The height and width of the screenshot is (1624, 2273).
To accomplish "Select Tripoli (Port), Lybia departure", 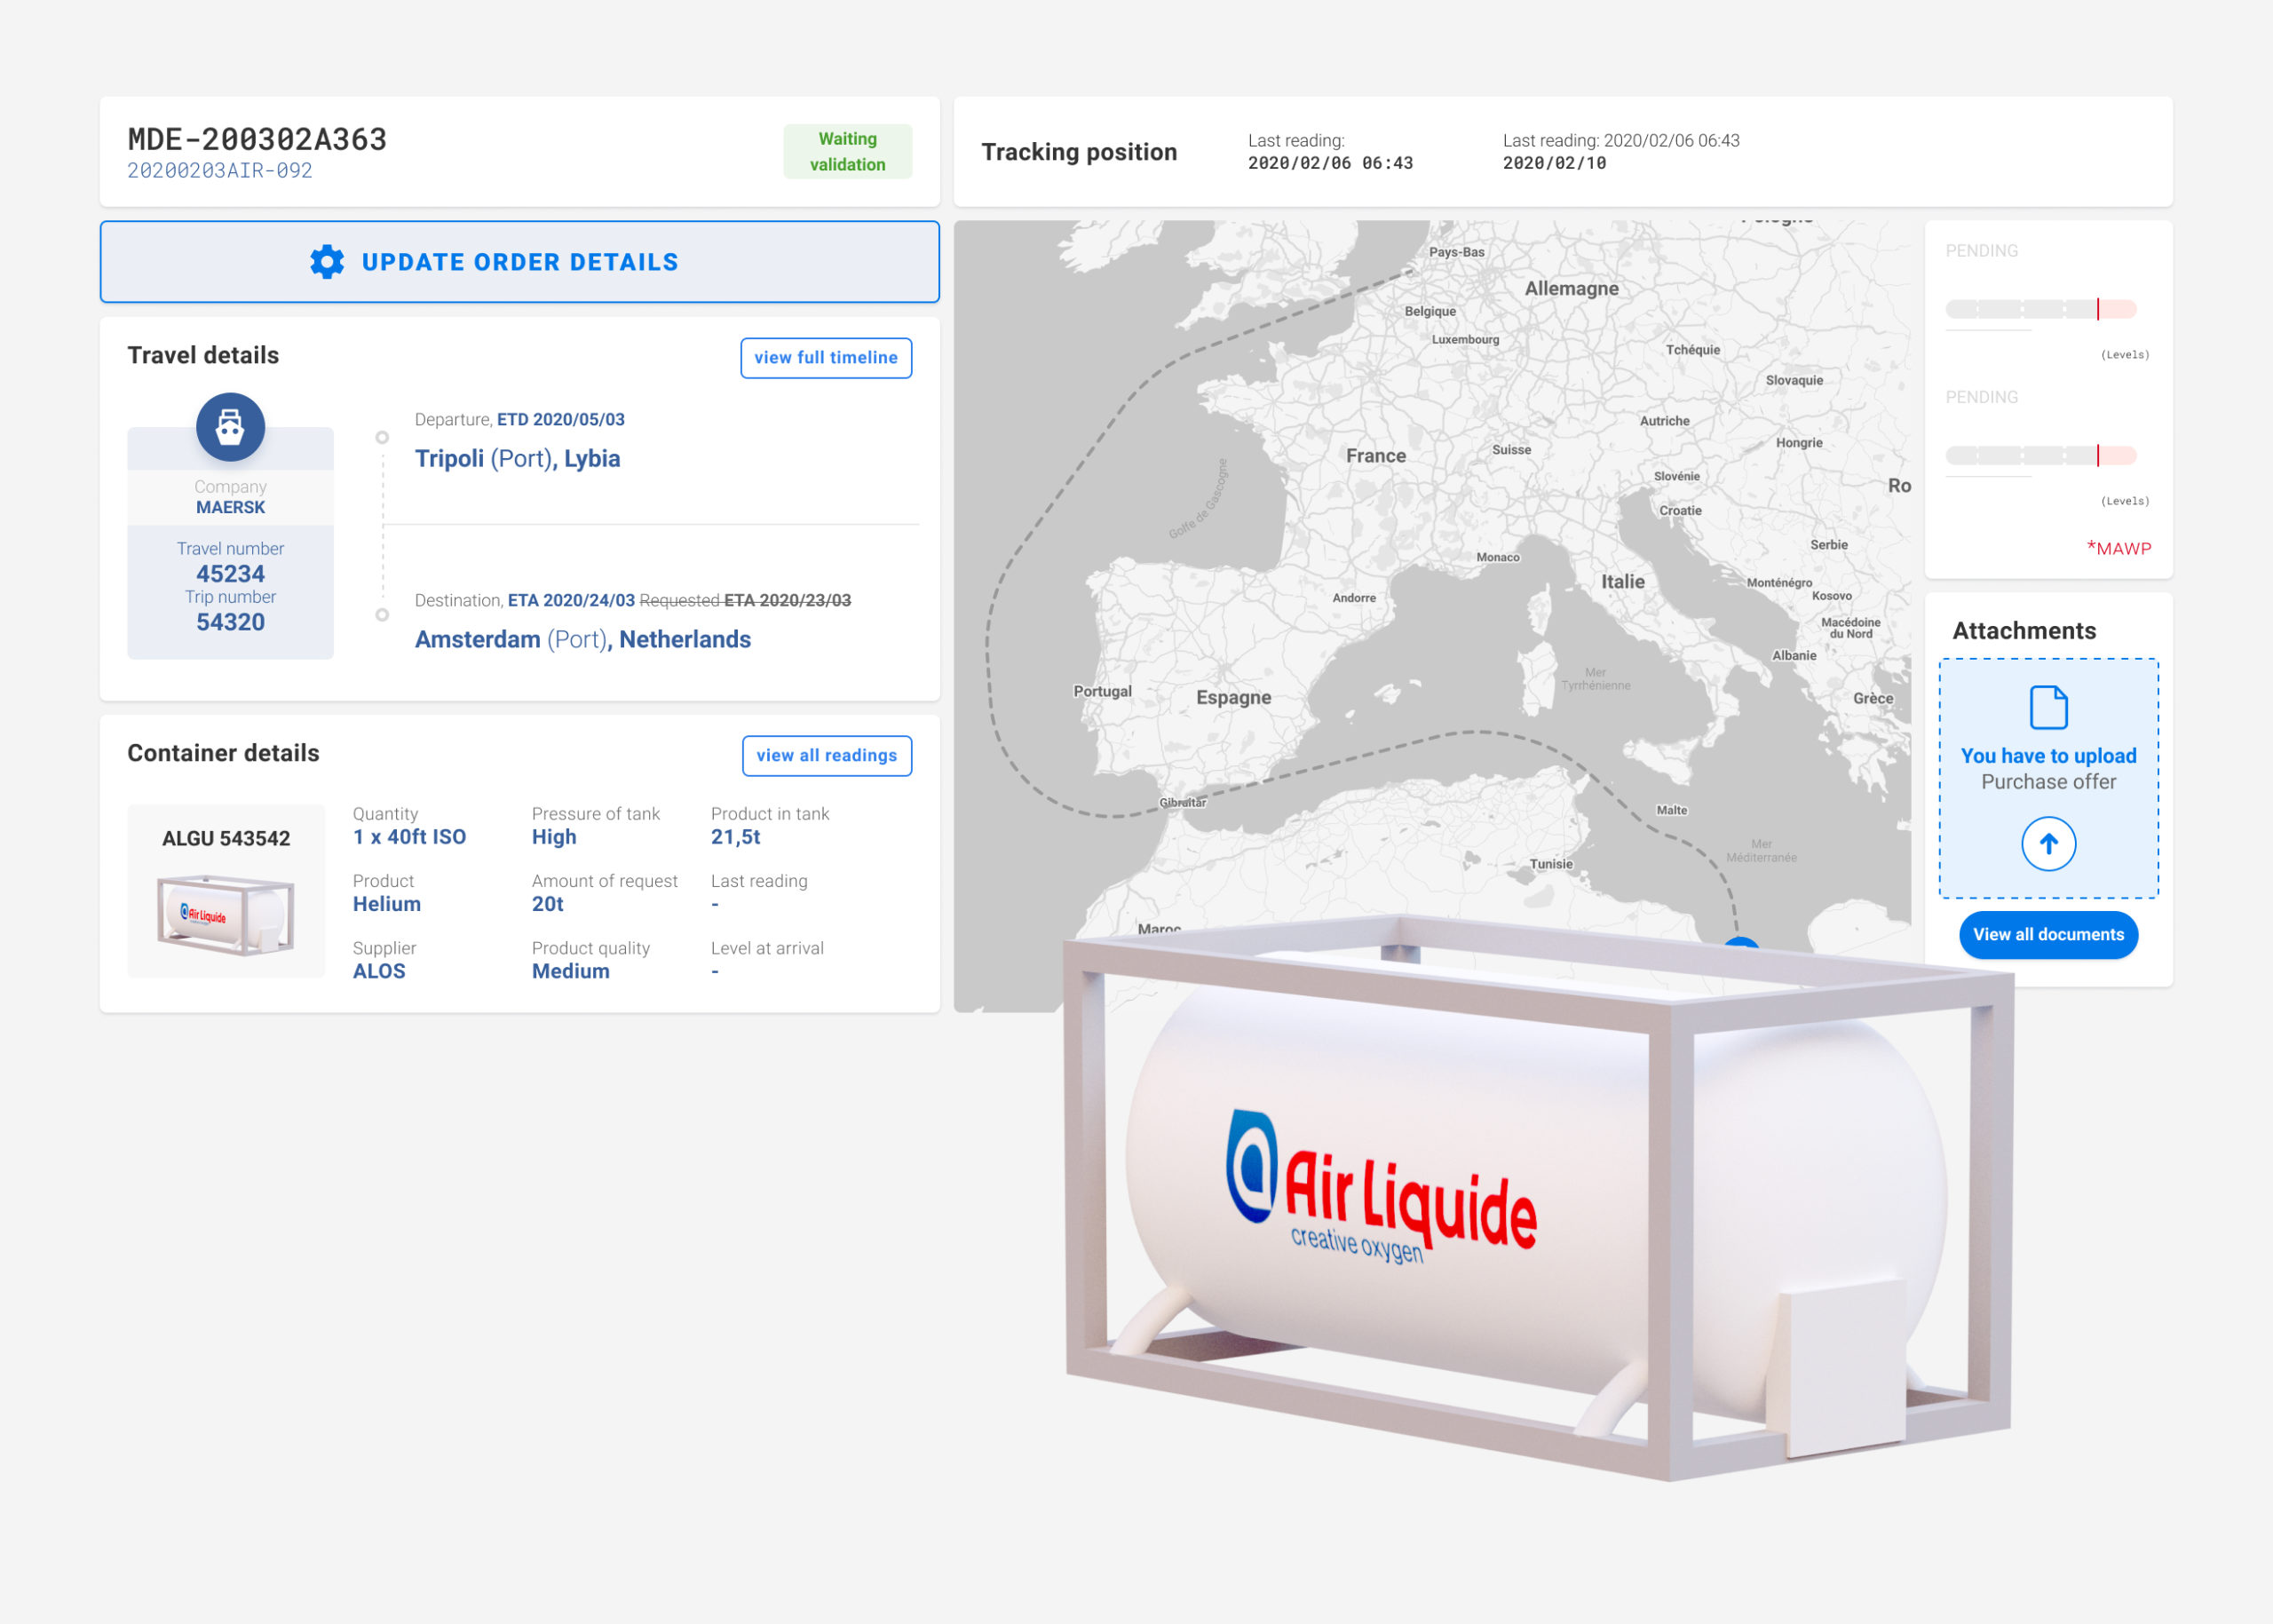I will pyautogui.click(x=517, y=459).
